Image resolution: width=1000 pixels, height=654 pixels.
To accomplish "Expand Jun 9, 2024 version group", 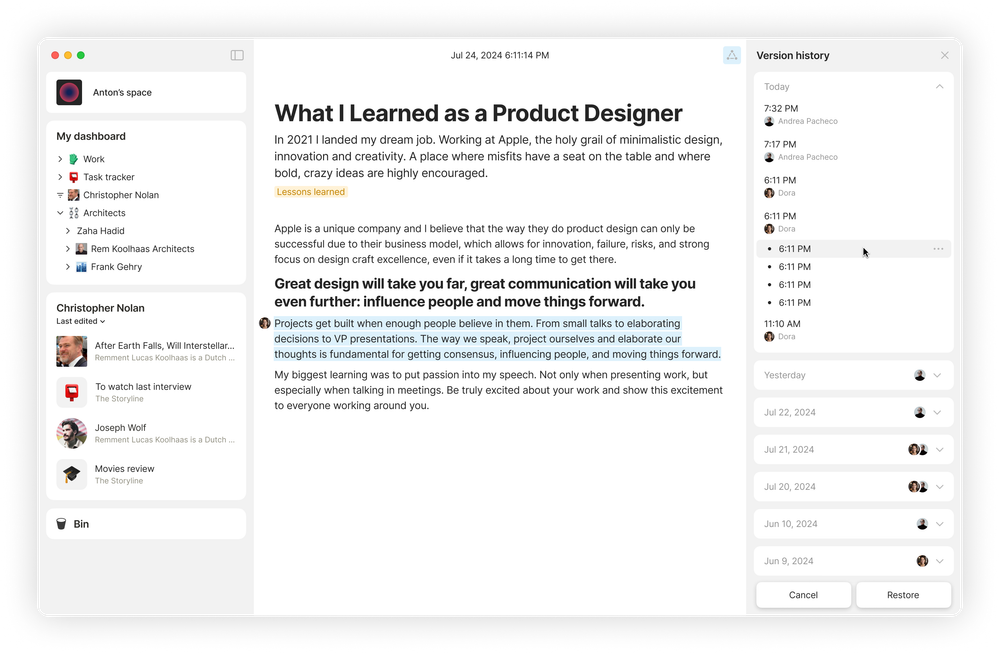I will (x=939, y=561).
